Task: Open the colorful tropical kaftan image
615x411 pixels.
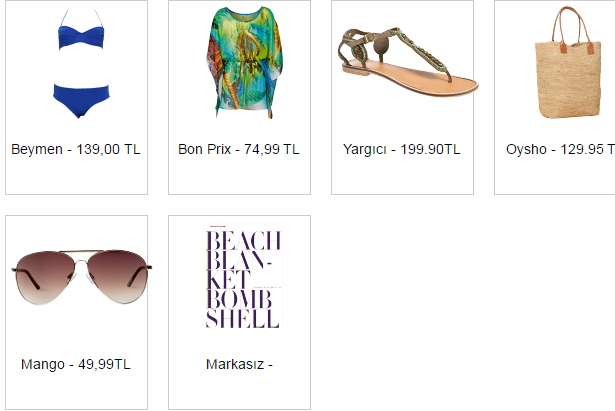Action: click(x=244, y=62)
